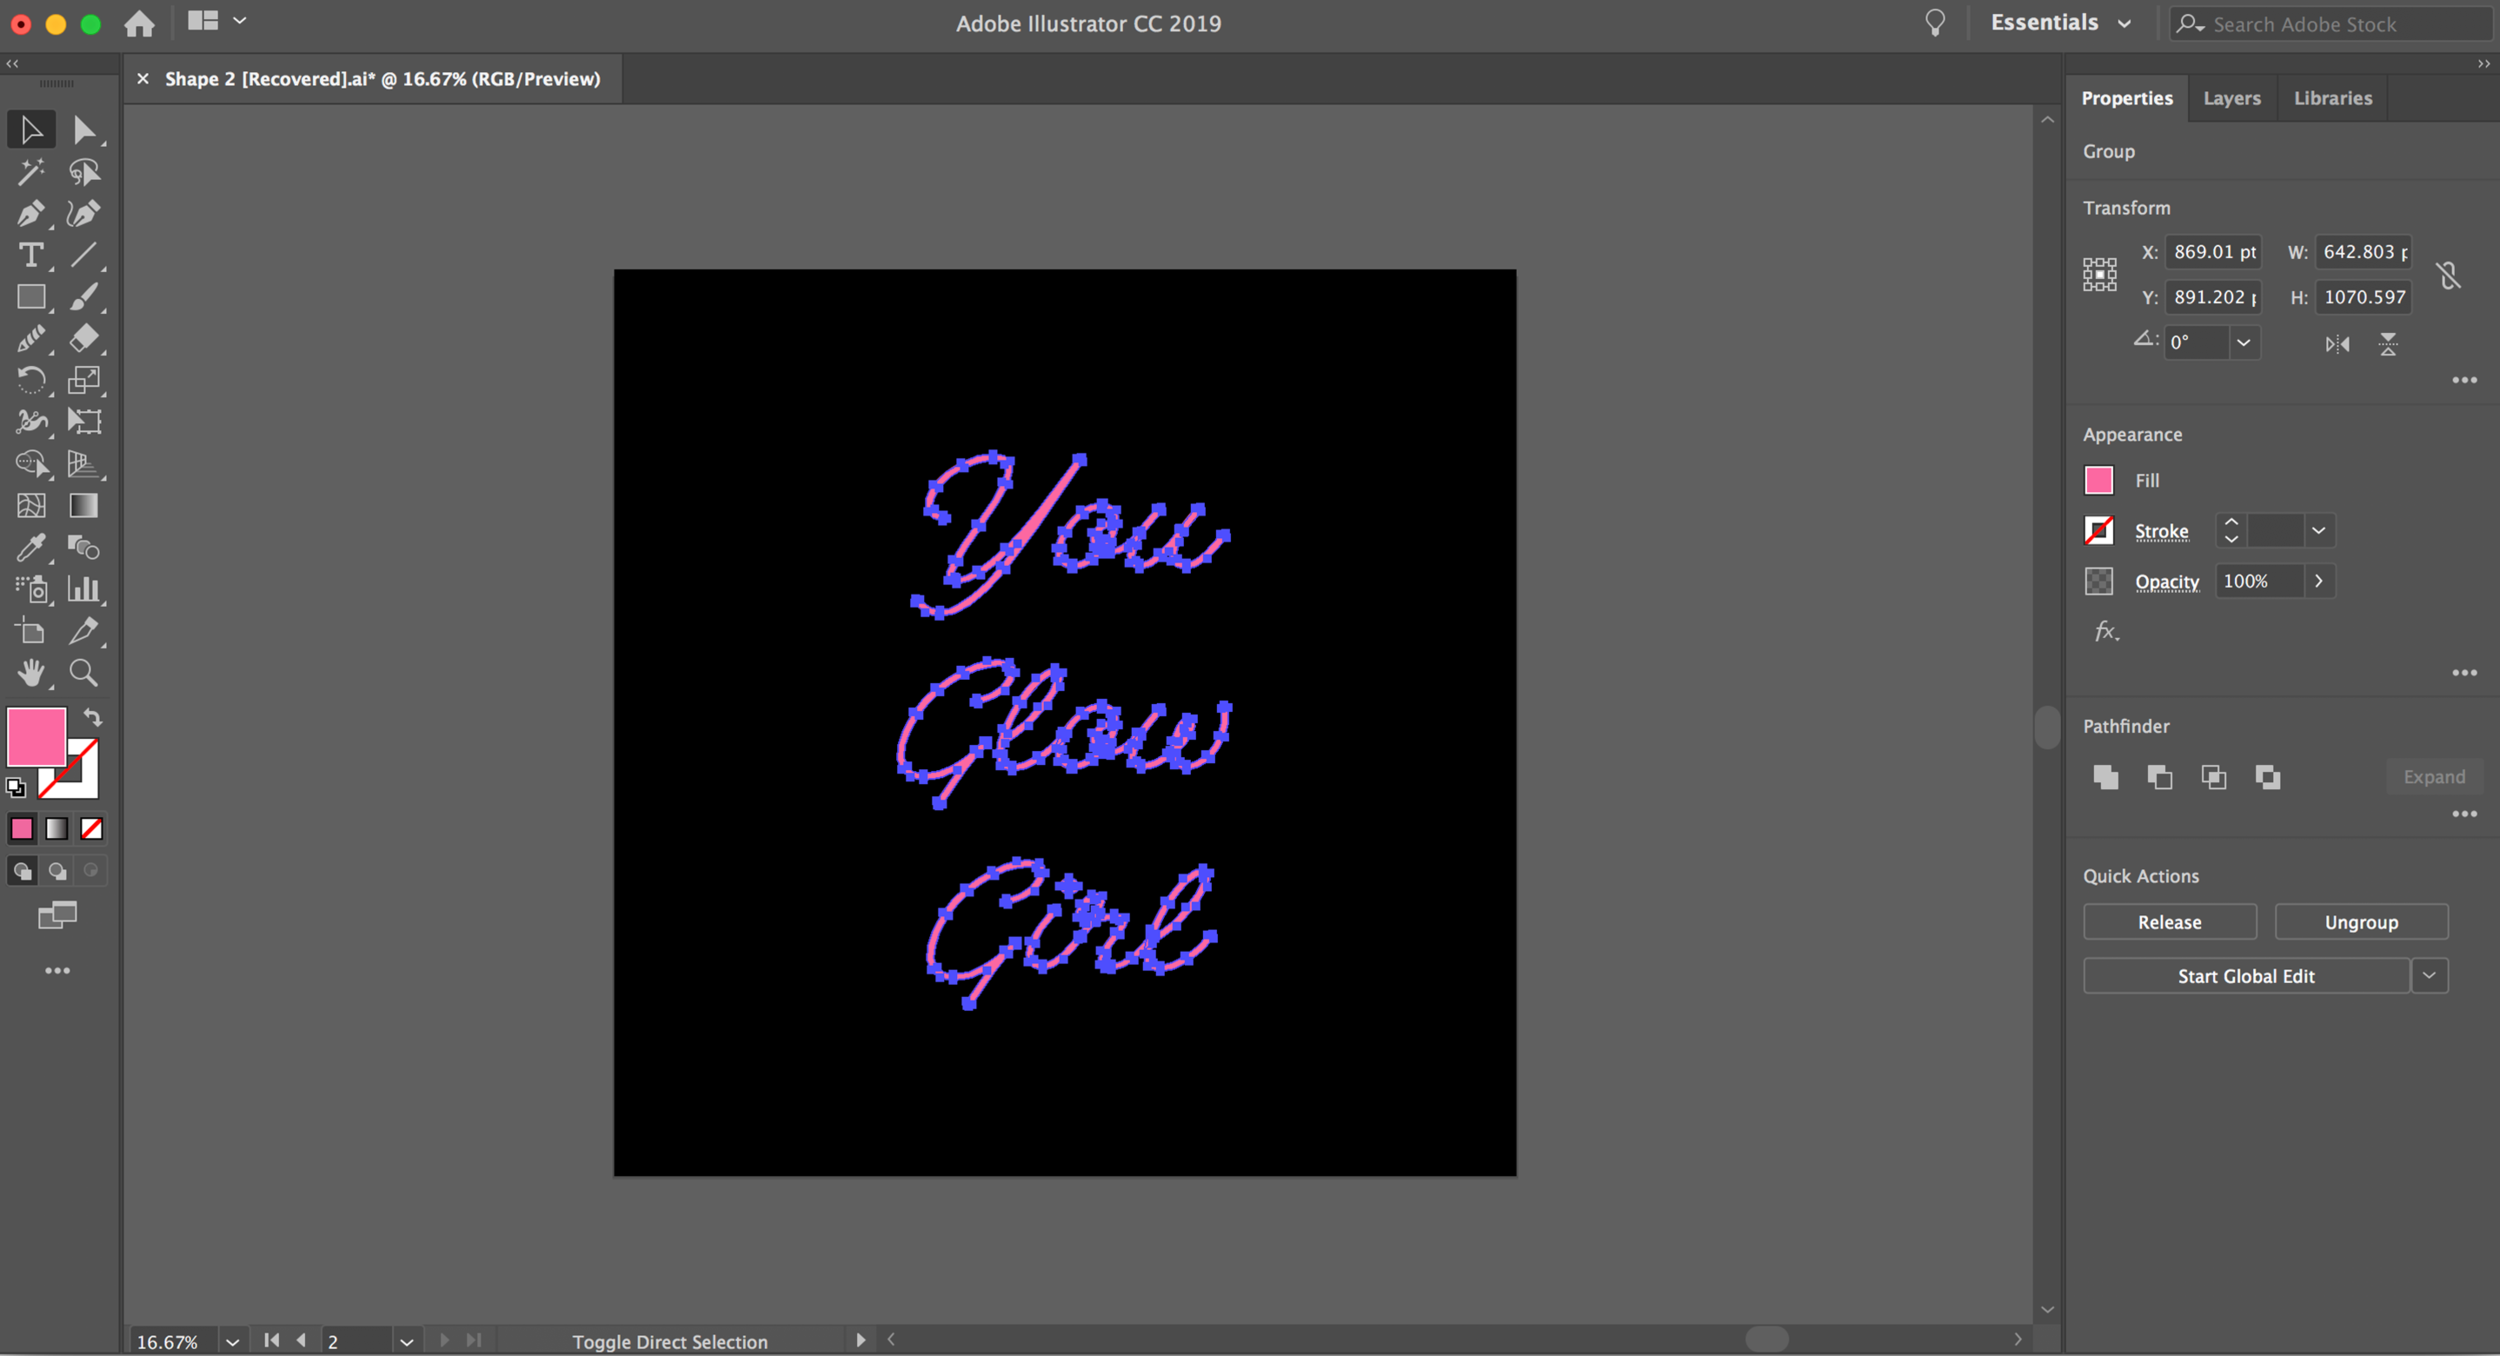Open Start Global Edit options dropdown
Screen dimensions: 2500x1356
click(2429, 976)
